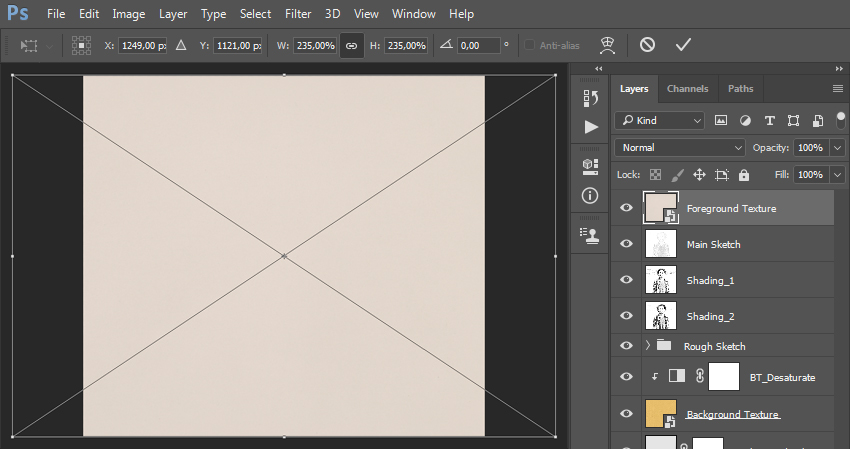
Task: Click the reference point location grid
Action: click(81, 46)
